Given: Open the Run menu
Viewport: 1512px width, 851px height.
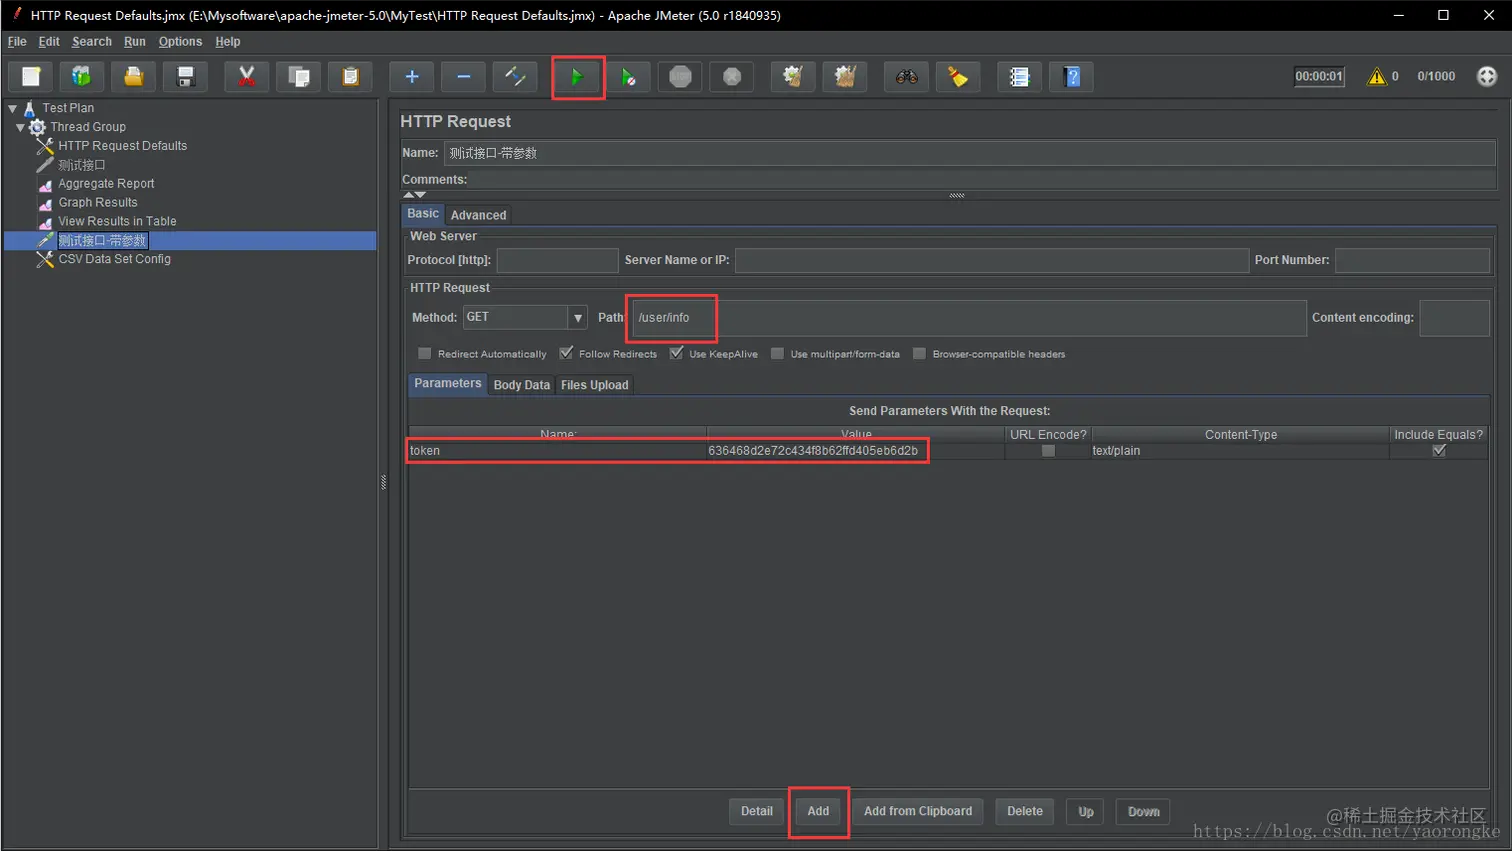Looking at the screenshot, I should pyautogui.click(x=135, y=42).
